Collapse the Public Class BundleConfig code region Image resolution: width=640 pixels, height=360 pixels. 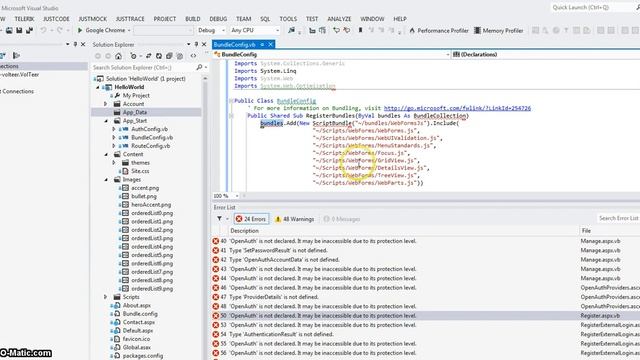coord(231,101)
